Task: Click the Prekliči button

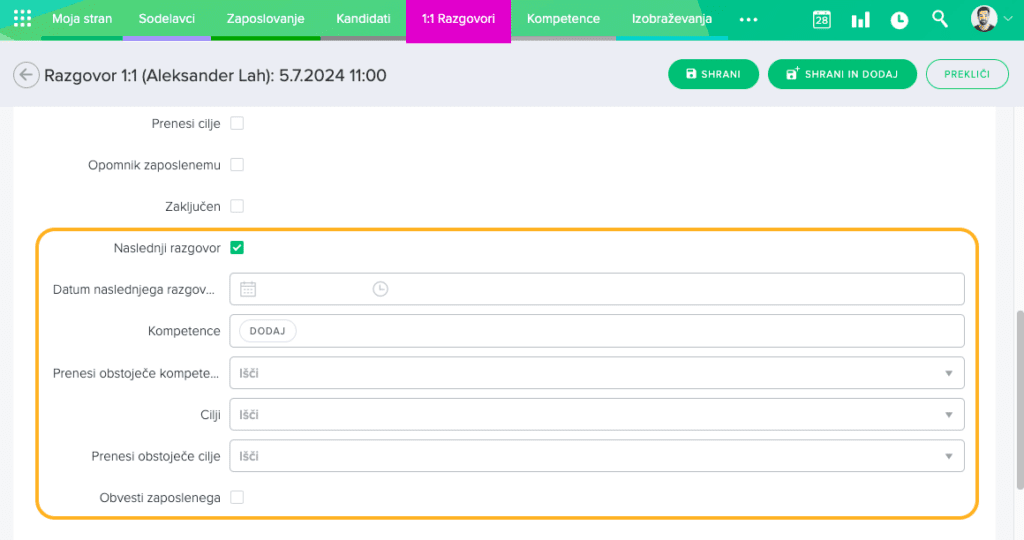Action: (x=966, y=75)
